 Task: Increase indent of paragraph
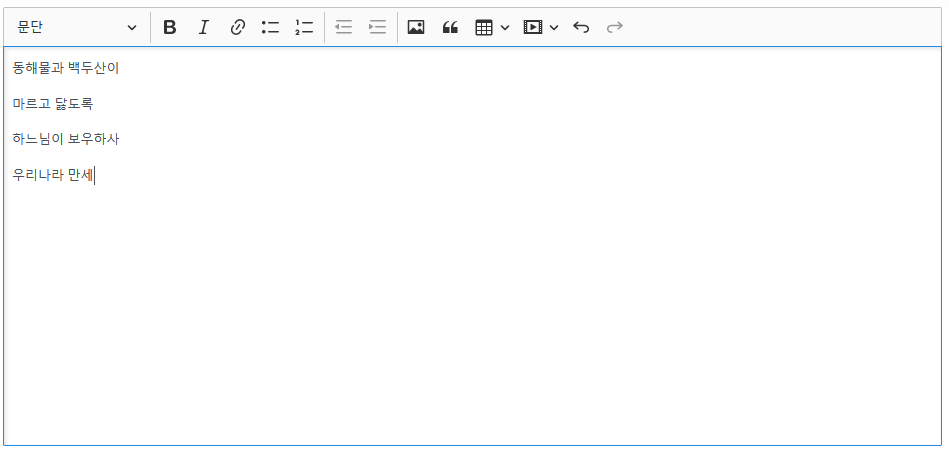pos(377,27)
